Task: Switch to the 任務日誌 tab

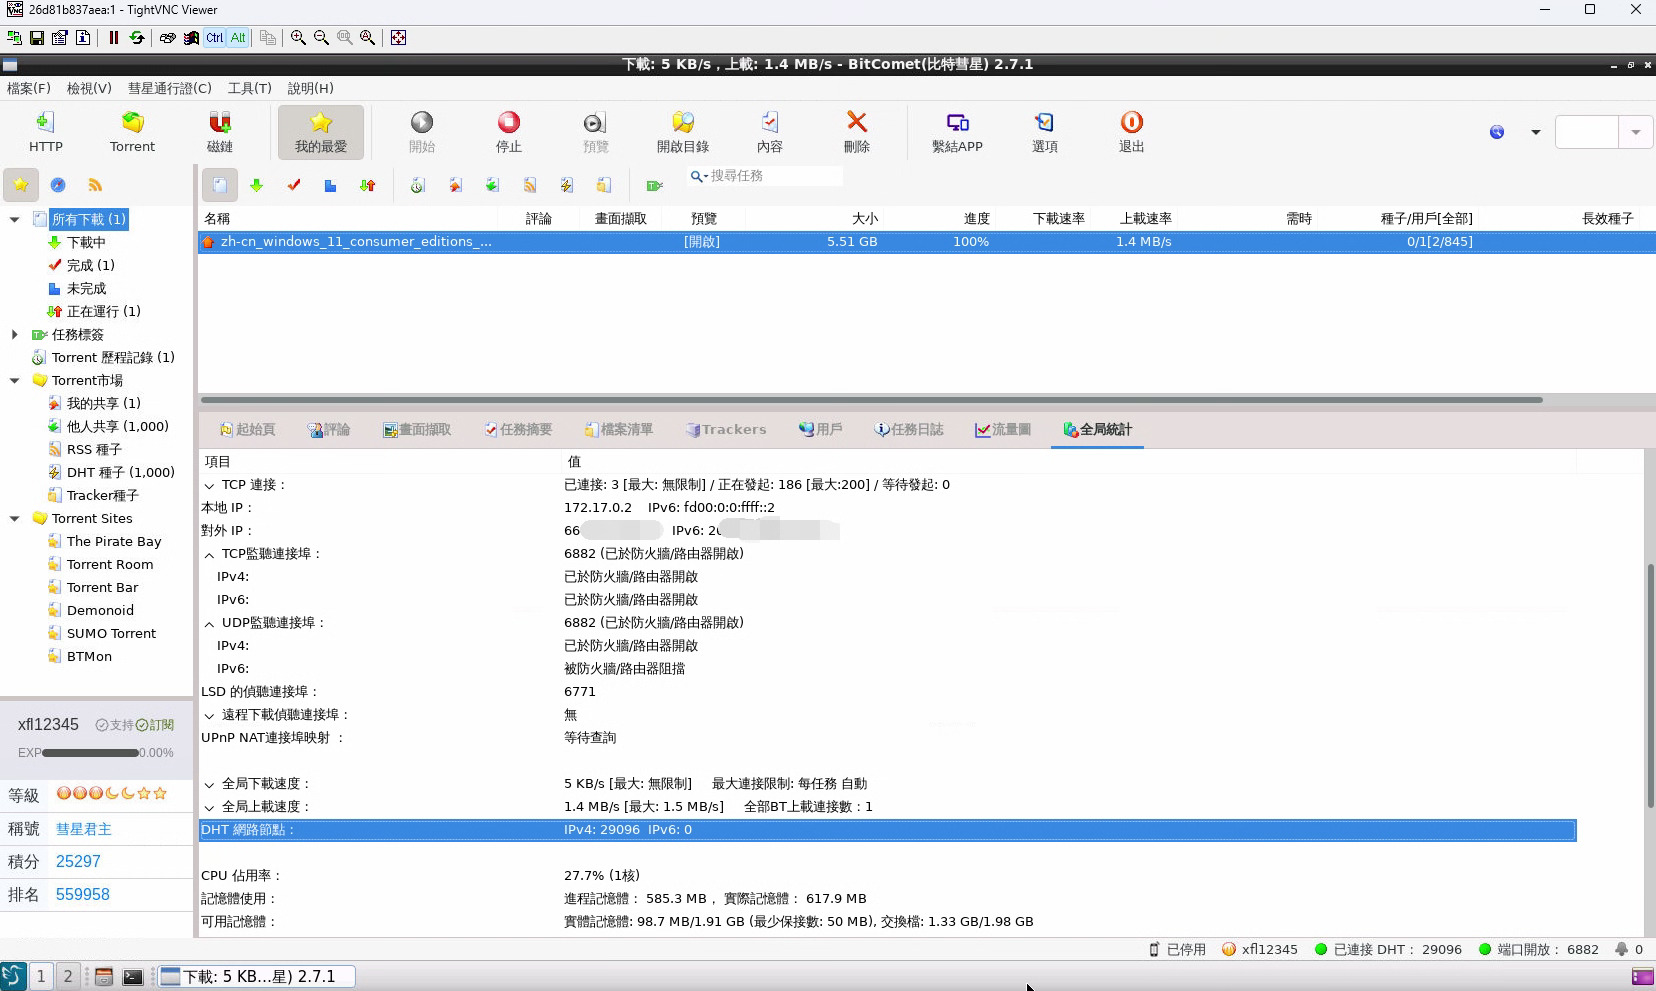Action: click(x=909, y=429)
